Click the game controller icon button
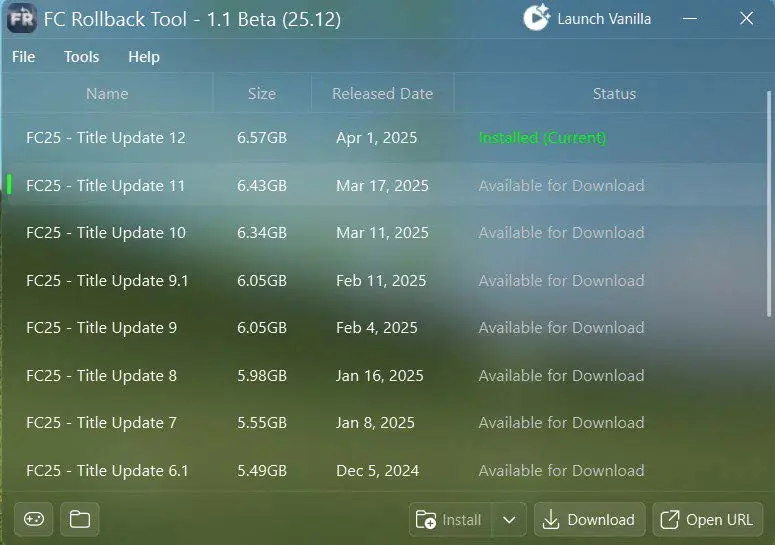775x545 pixels. (34, 519)
